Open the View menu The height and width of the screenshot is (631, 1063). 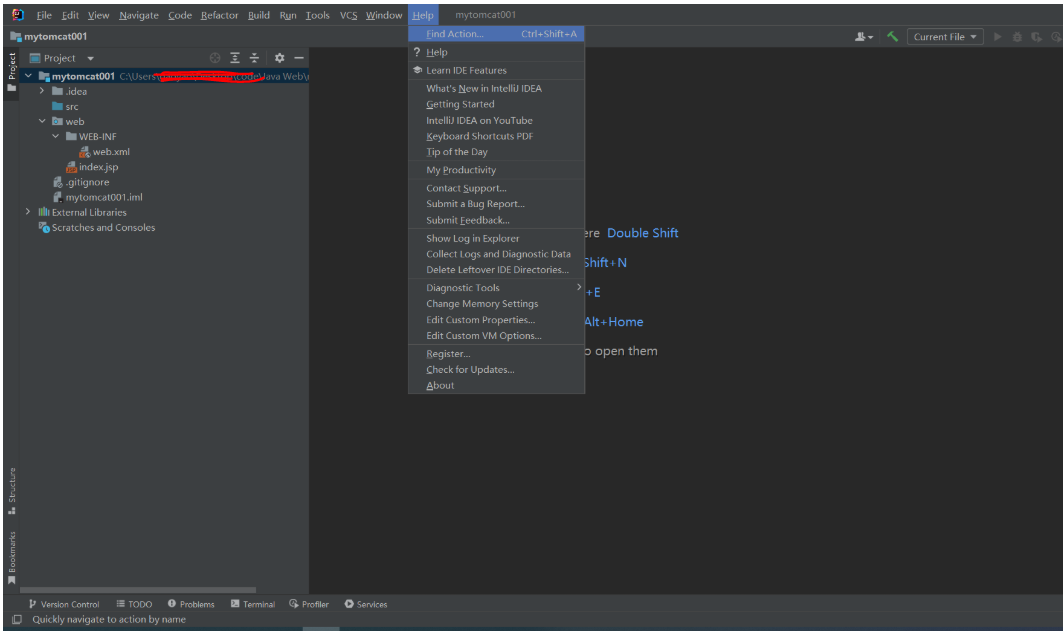pyautogui.click(x=98, y=15)
